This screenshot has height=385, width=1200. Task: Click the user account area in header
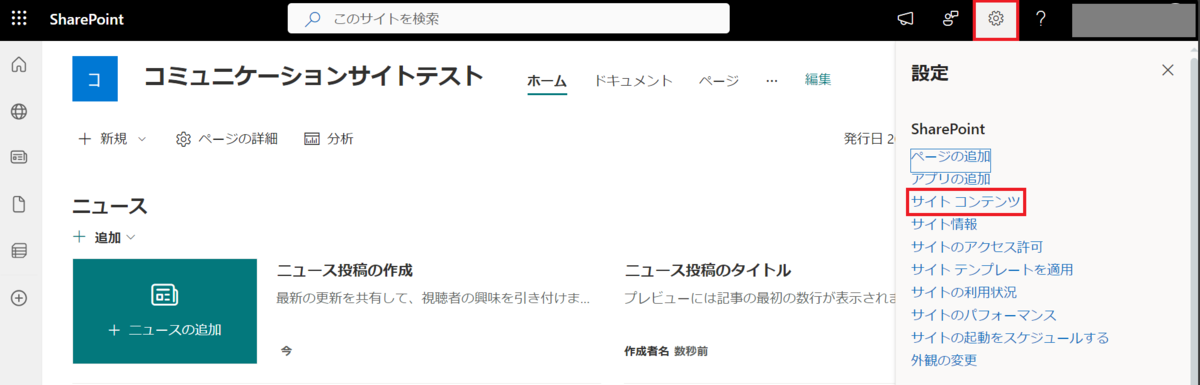(1135, 19)
